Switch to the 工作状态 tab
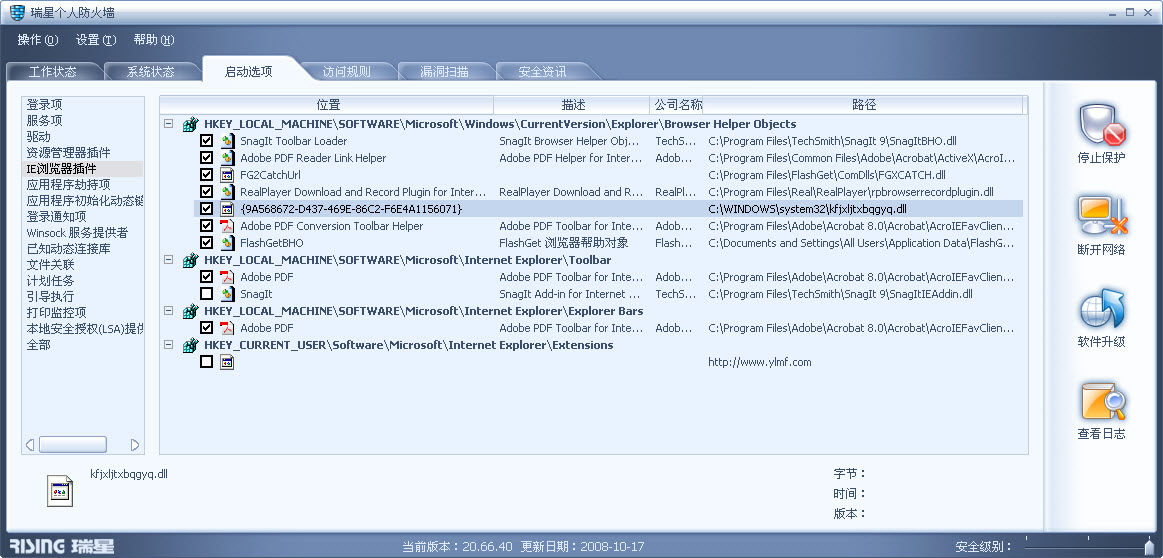Screen dimensions: 1163x558 [53, 72]
